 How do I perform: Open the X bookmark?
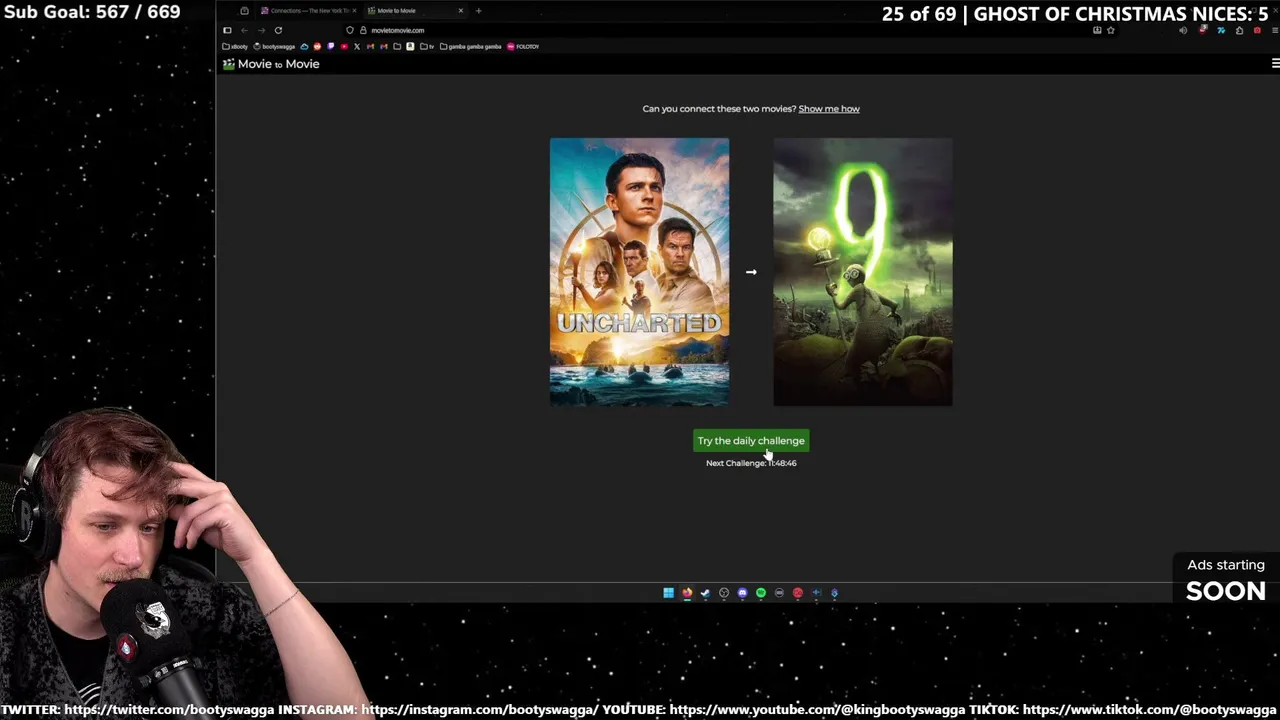pyautogui.click(x=357, y=47)
